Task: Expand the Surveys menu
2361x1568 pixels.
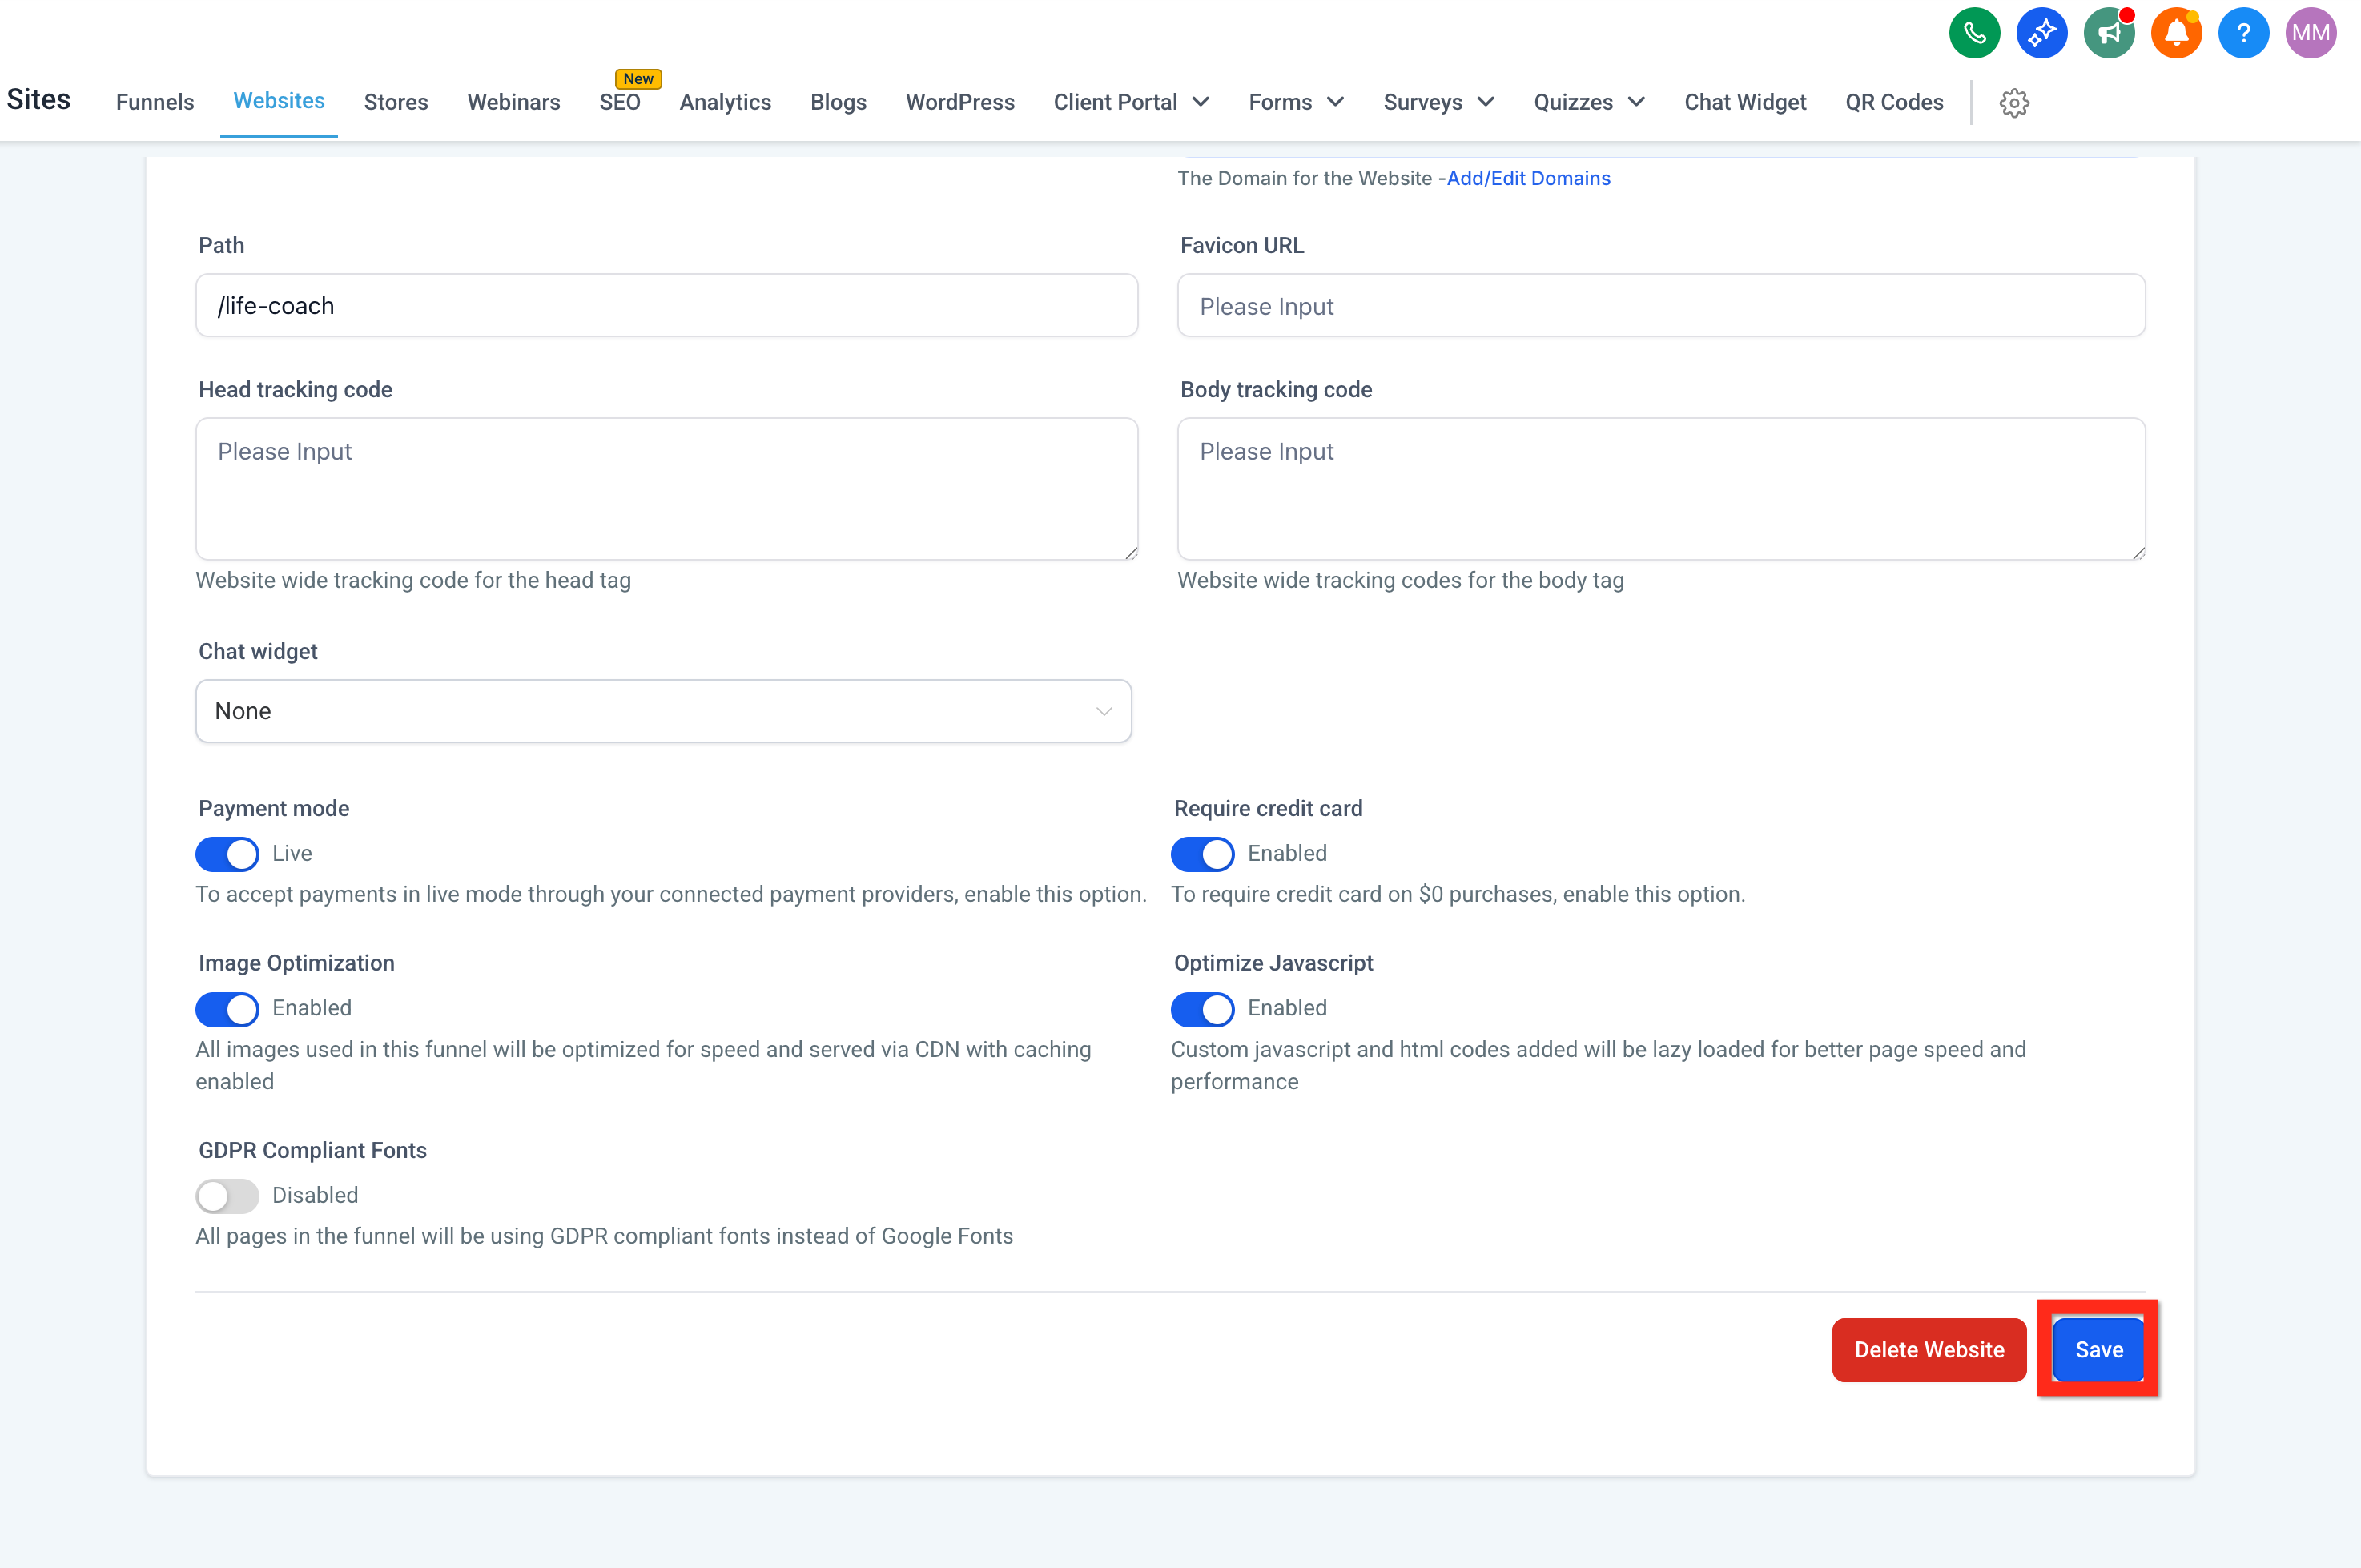Action: coord(1437,102)
